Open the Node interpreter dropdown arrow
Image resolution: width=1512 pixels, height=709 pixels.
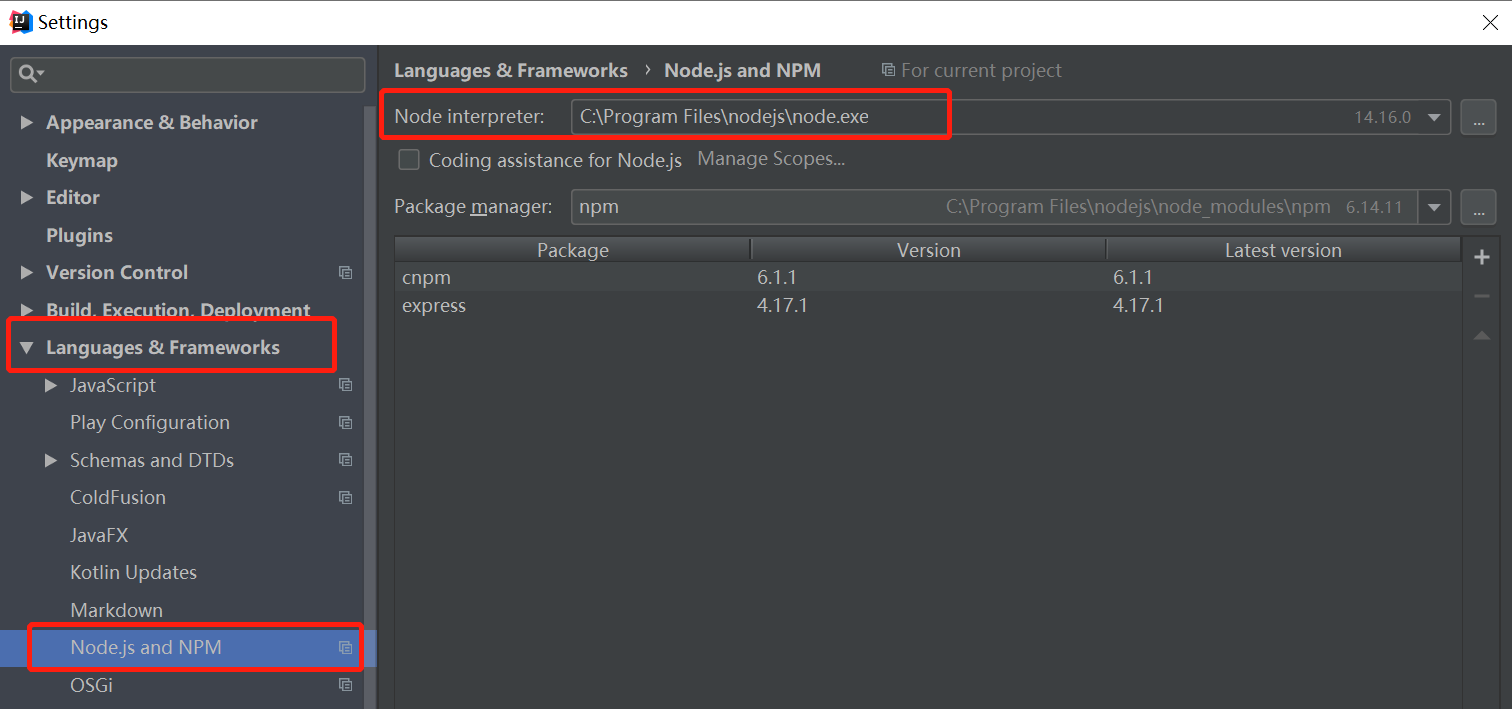coord(1434,117)
